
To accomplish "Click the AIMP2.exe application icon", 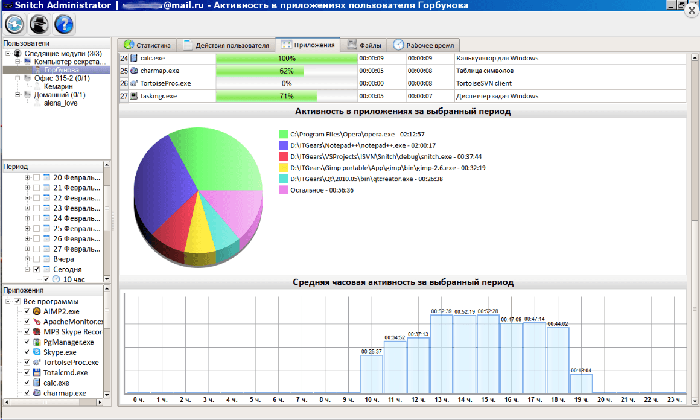I will [37, 312].
